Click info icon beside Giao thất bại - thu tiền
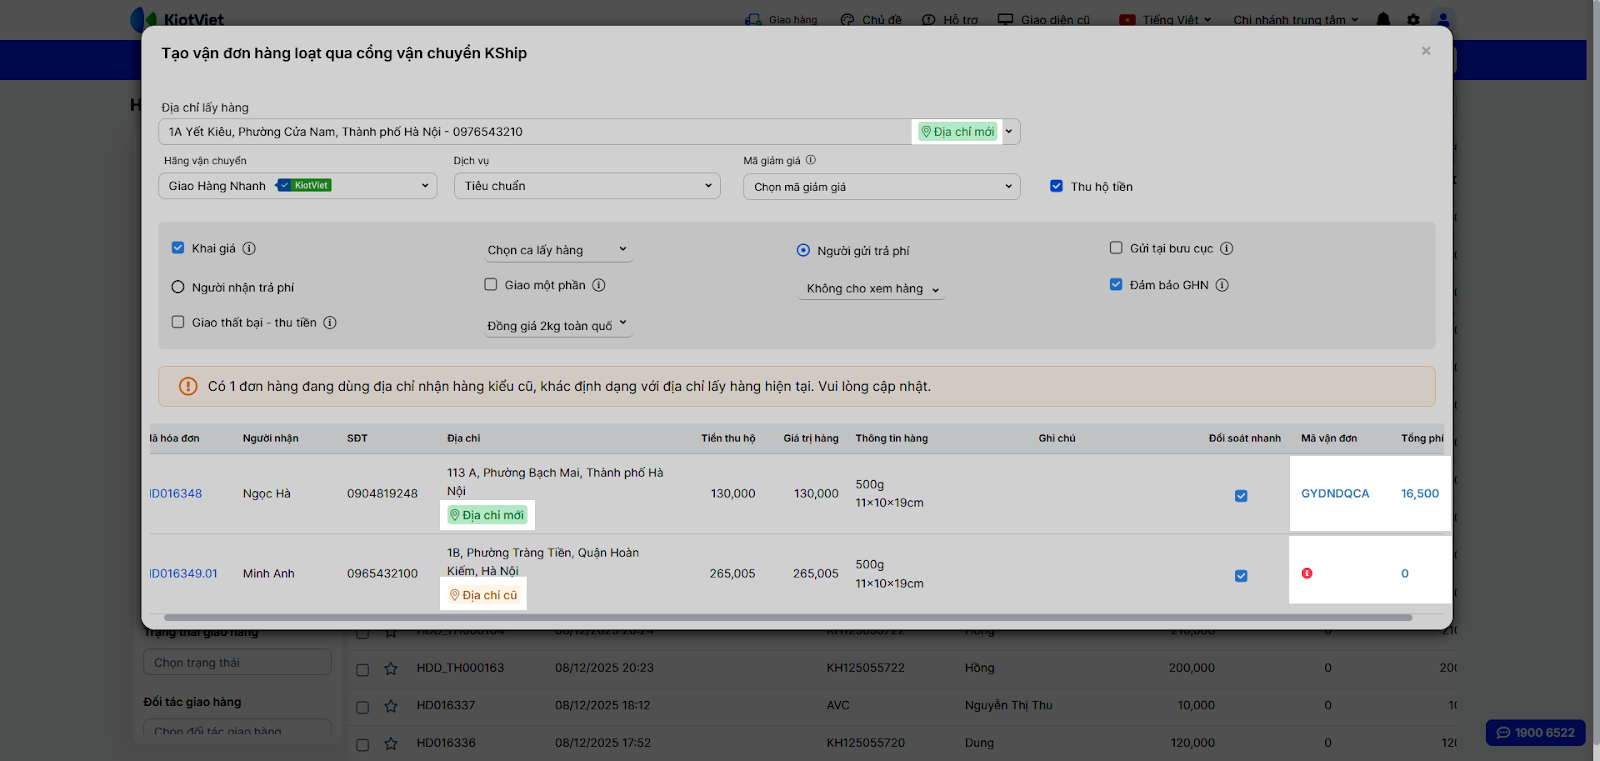This screenshot has height=761, width=1600. (330, 323)
